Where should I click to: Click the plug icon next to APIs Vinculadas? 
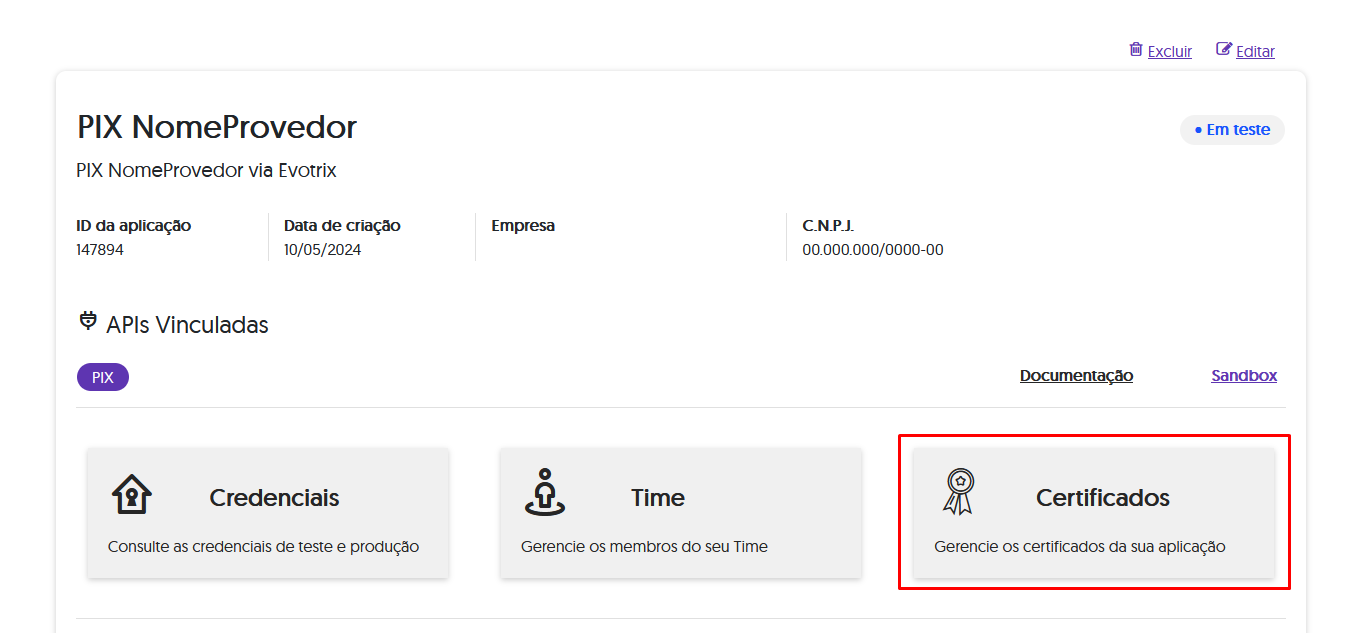(88, 322)
